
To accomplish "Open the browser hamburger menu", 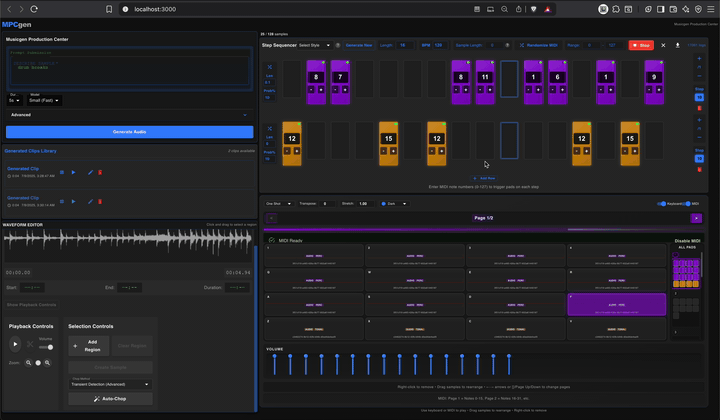I will click(x=710, y=9).
